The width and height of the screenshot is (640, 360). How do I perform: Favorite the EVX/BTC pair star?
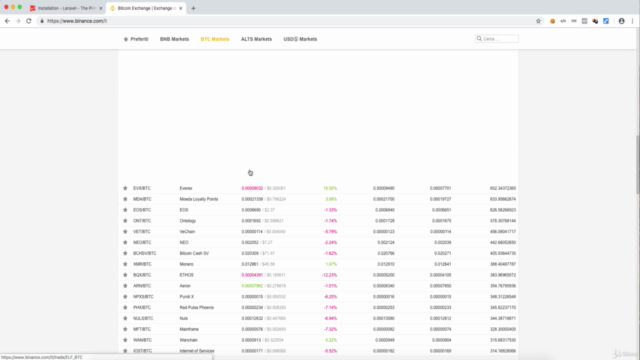(x=125, y=188)
